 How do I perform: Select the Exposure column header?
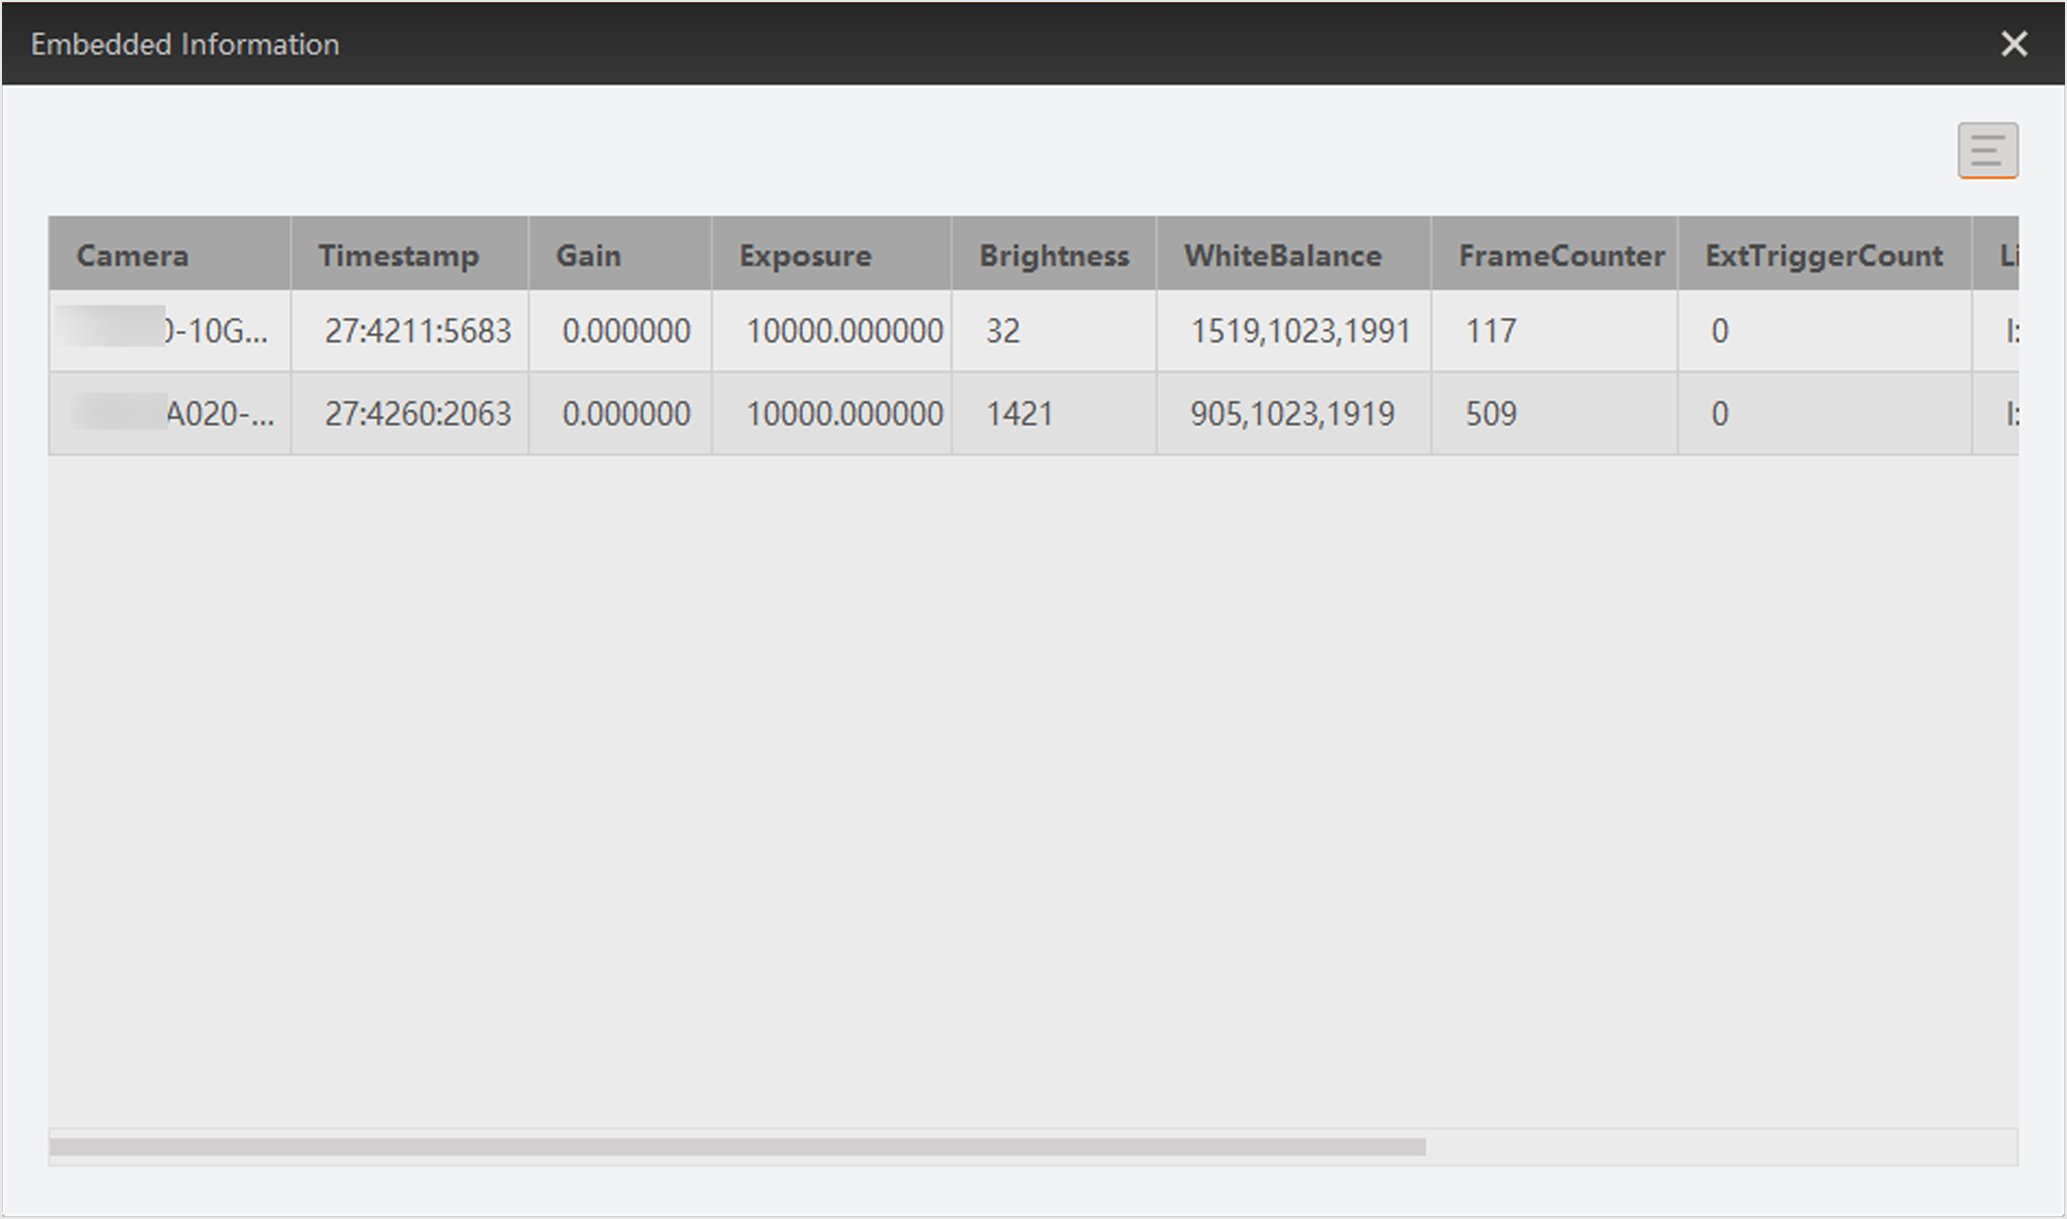(805, 256)
